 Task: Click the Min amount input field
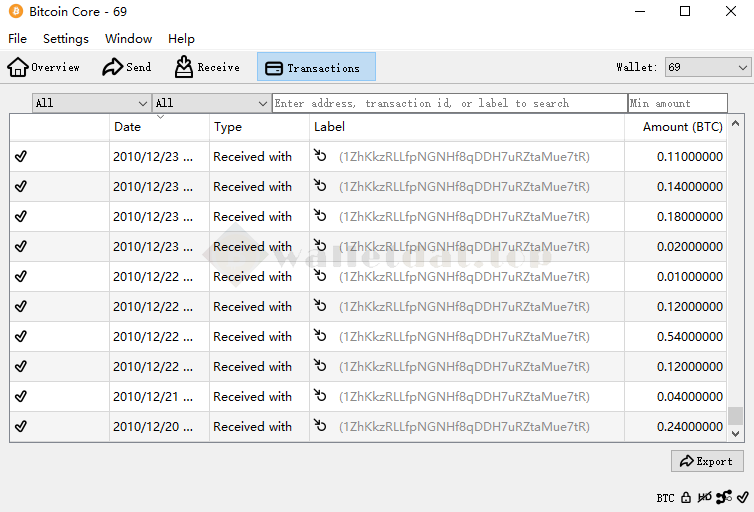pyautogui.click(x=677, y=103)
